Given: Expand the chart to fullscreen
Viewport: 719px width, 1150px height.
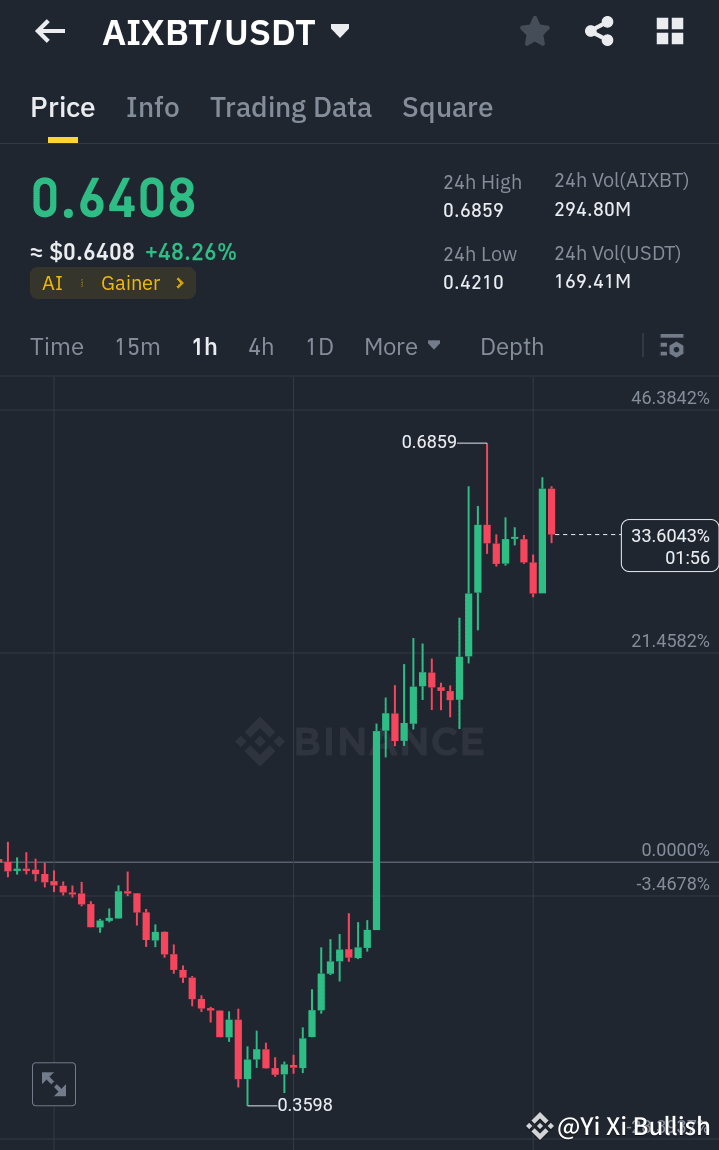Looking at the screenshot, I should point(53,1084).
